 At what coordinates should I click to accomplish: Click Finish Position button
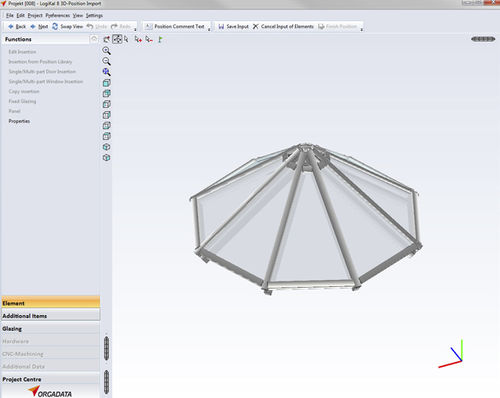click(337, 26)
